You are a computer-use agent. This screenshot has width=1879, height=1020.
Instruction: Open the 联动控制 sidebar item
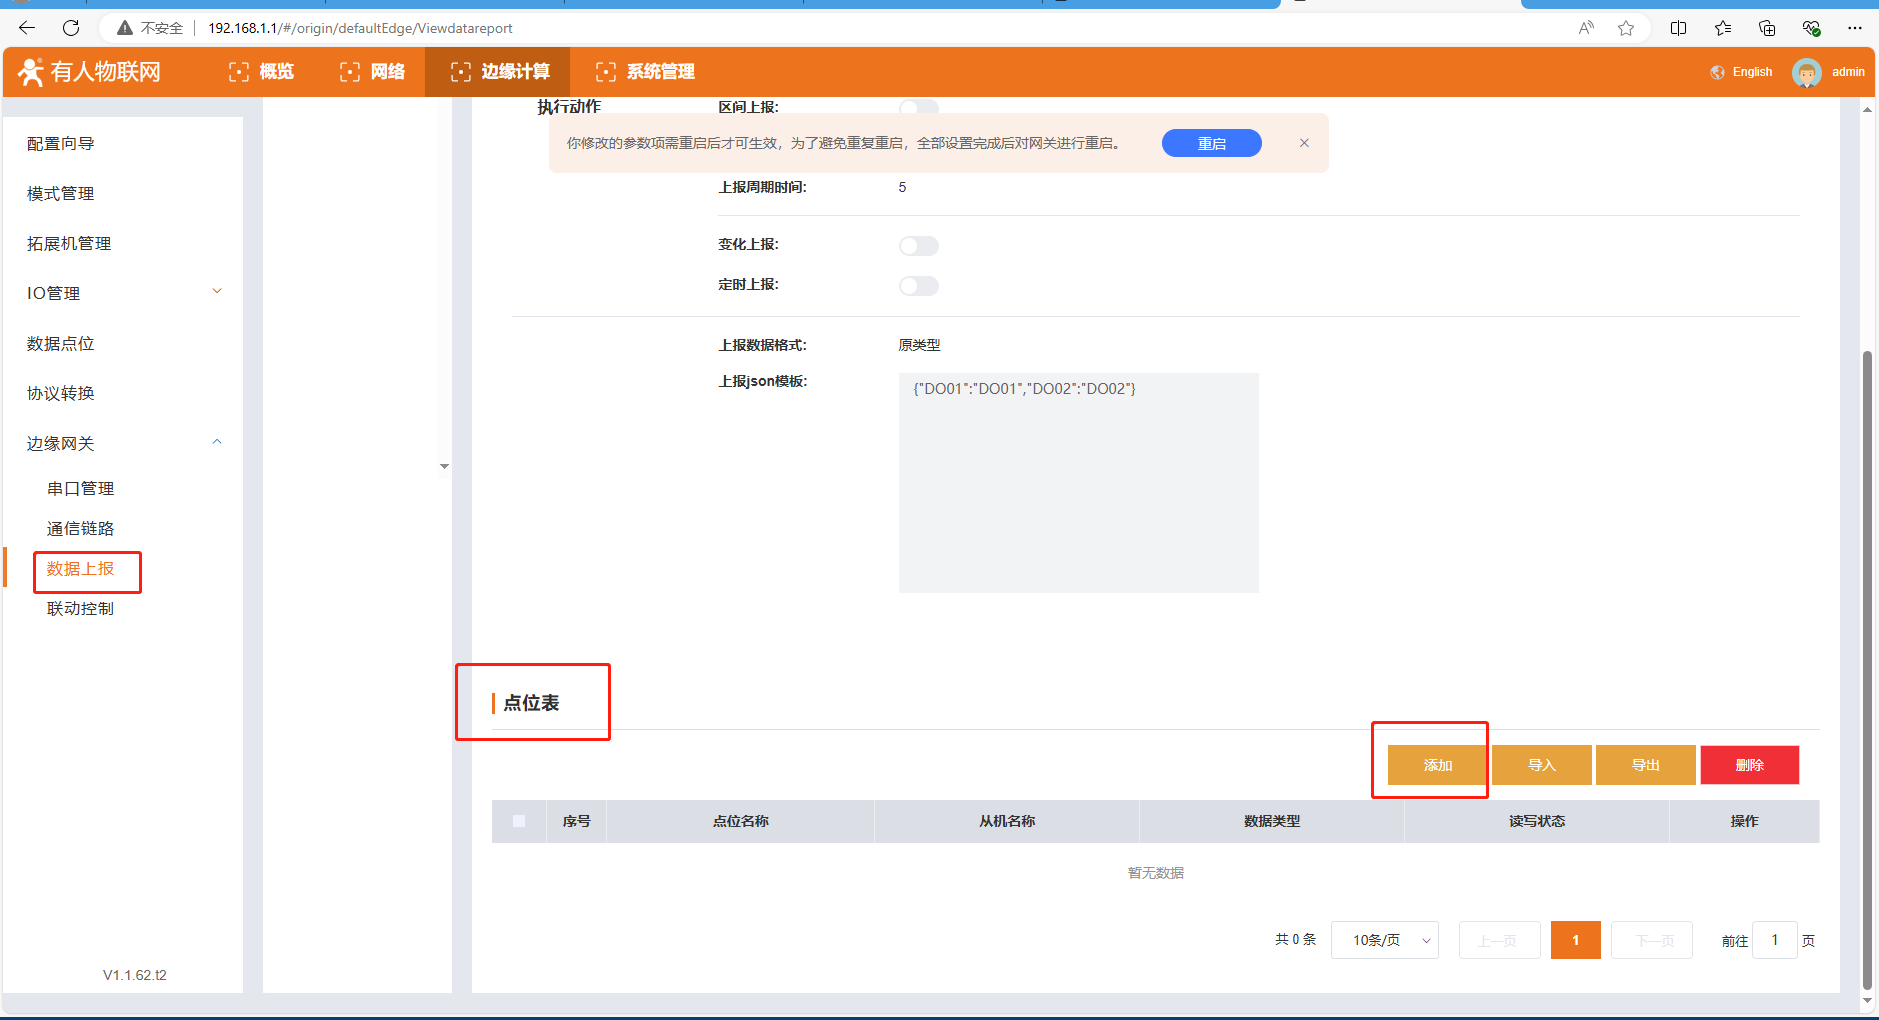[80, 608]
